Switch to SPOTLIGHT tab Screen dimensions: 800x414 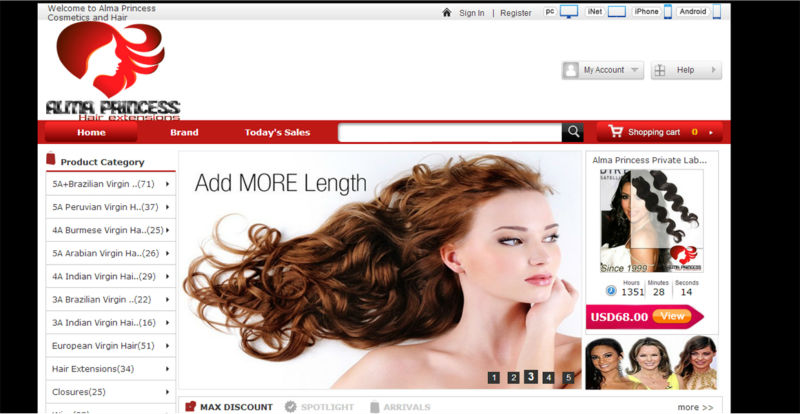(x=327, y=407)
